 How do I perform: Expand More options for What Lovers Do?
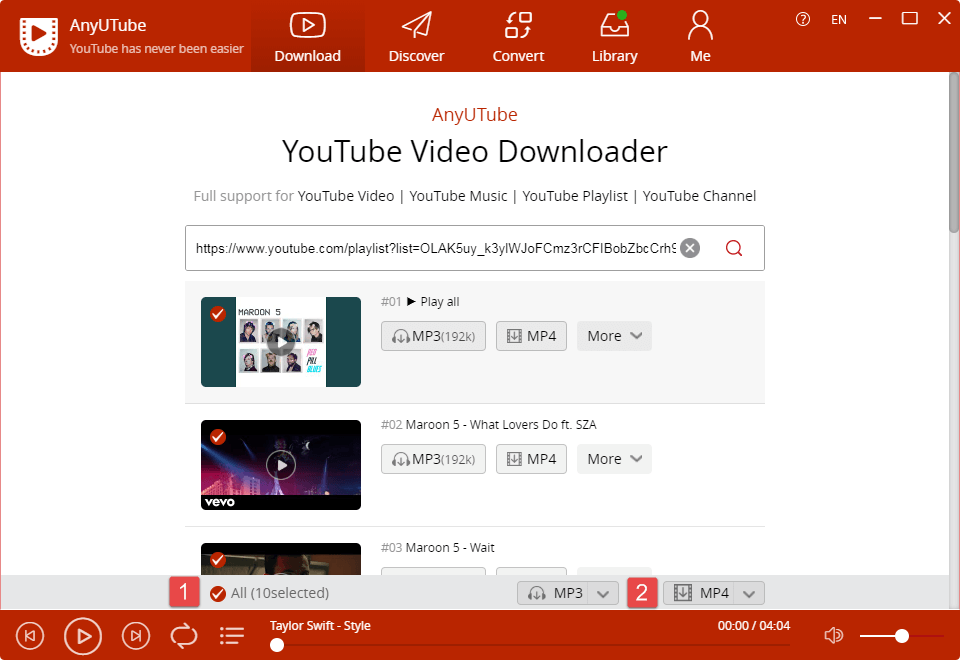pos(614,459)
